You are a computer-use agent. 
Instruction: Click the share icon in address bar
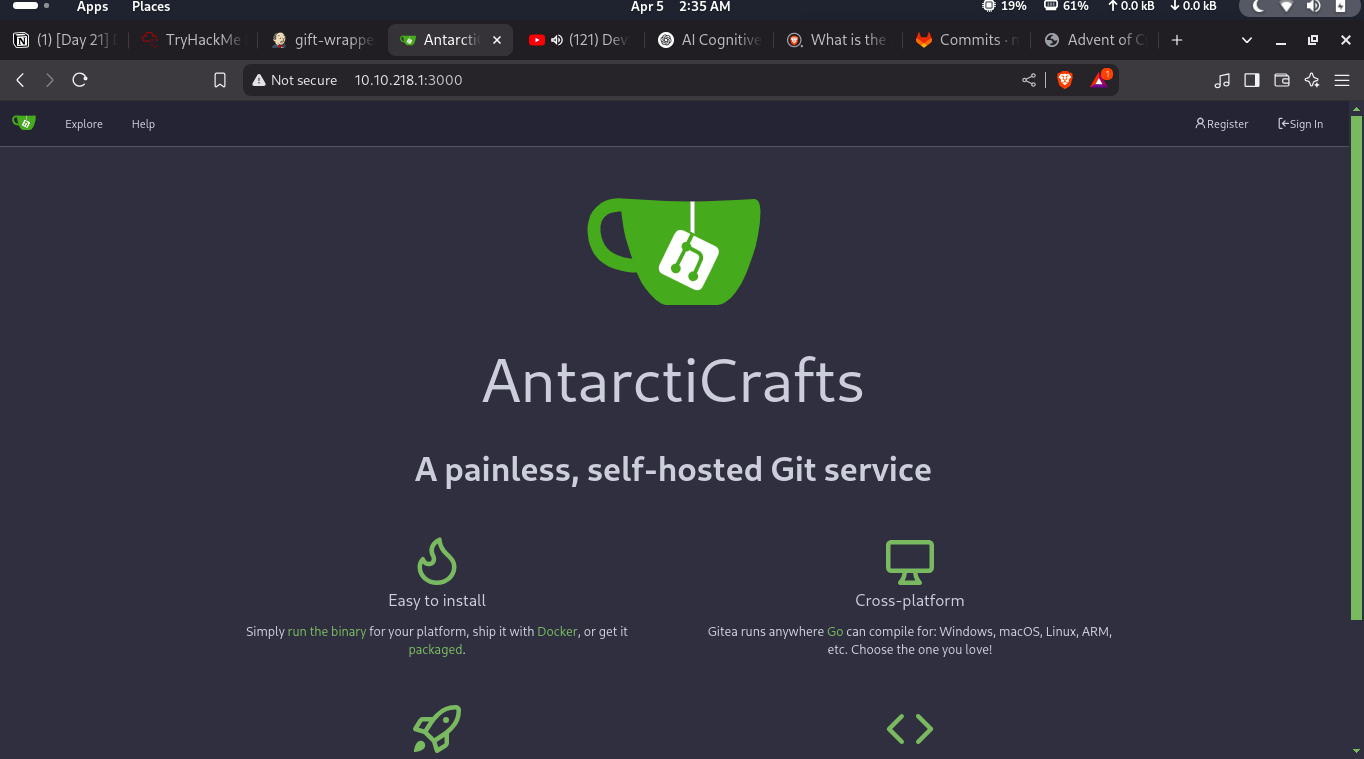(1029, 80)
